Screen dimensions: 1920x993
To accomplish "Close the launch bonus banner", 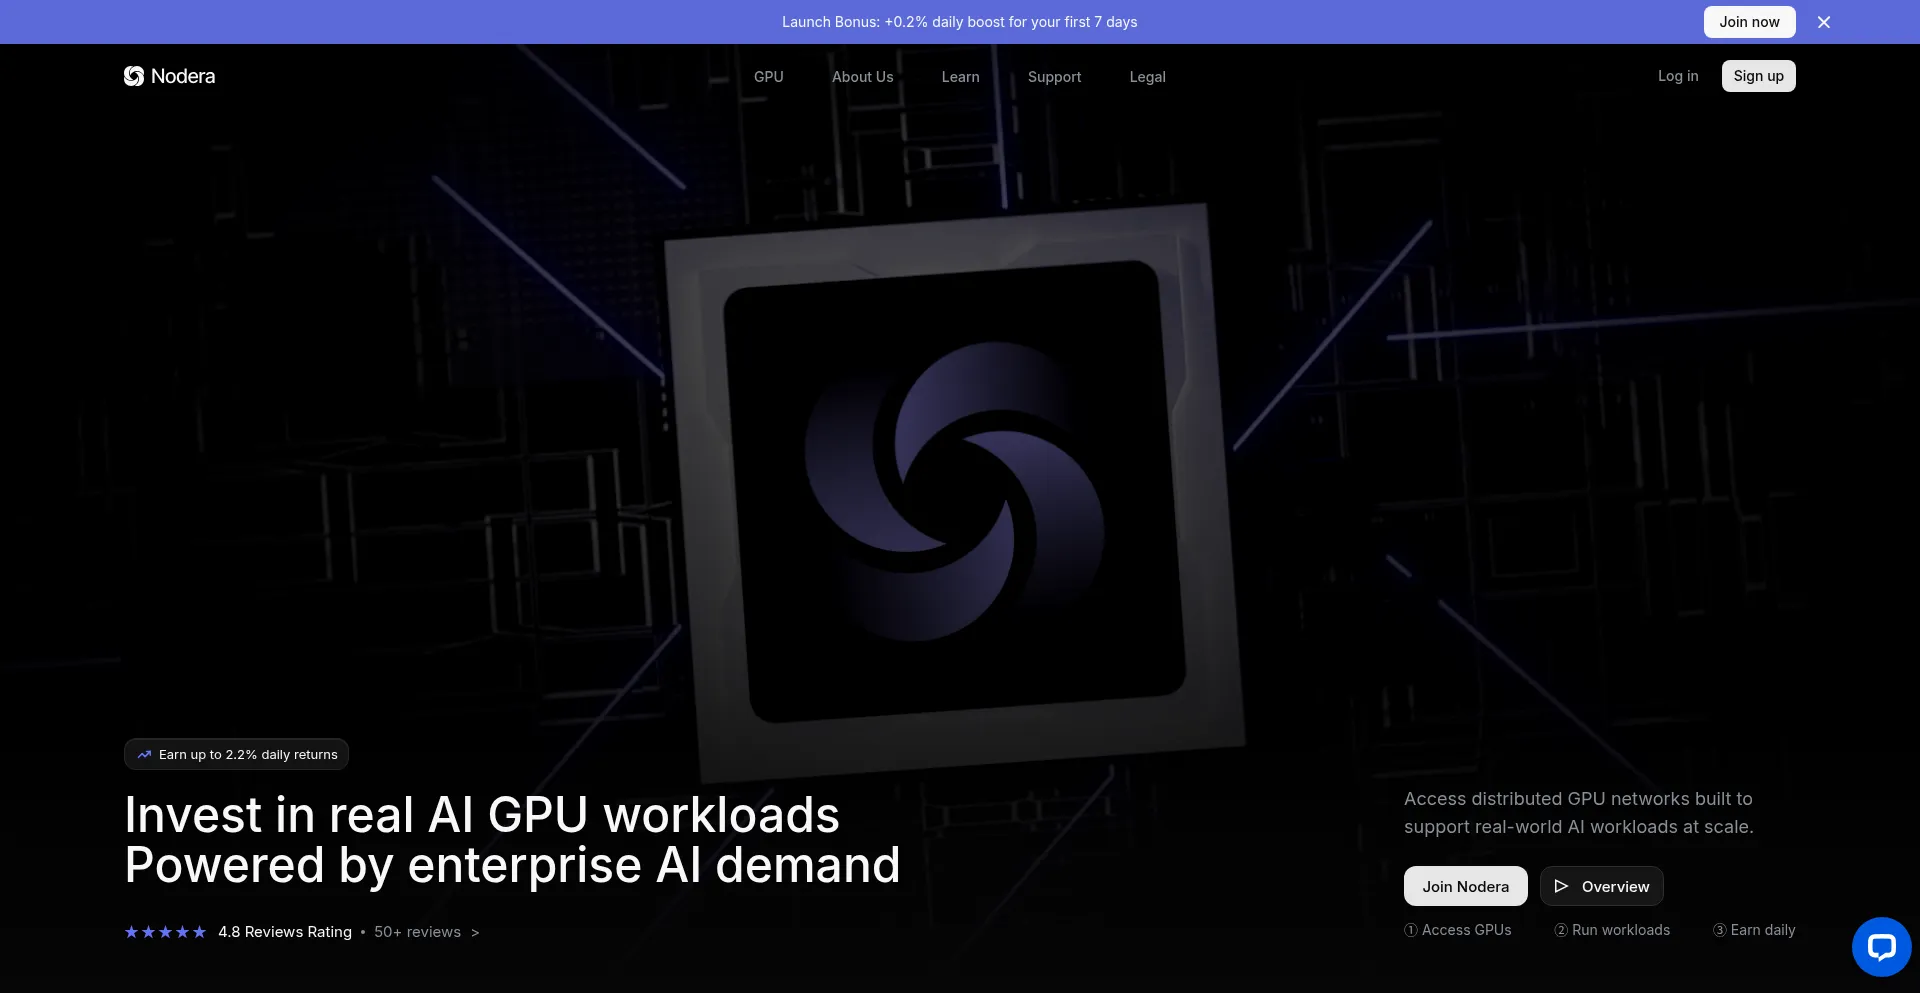I will (x=1824, y=22).
